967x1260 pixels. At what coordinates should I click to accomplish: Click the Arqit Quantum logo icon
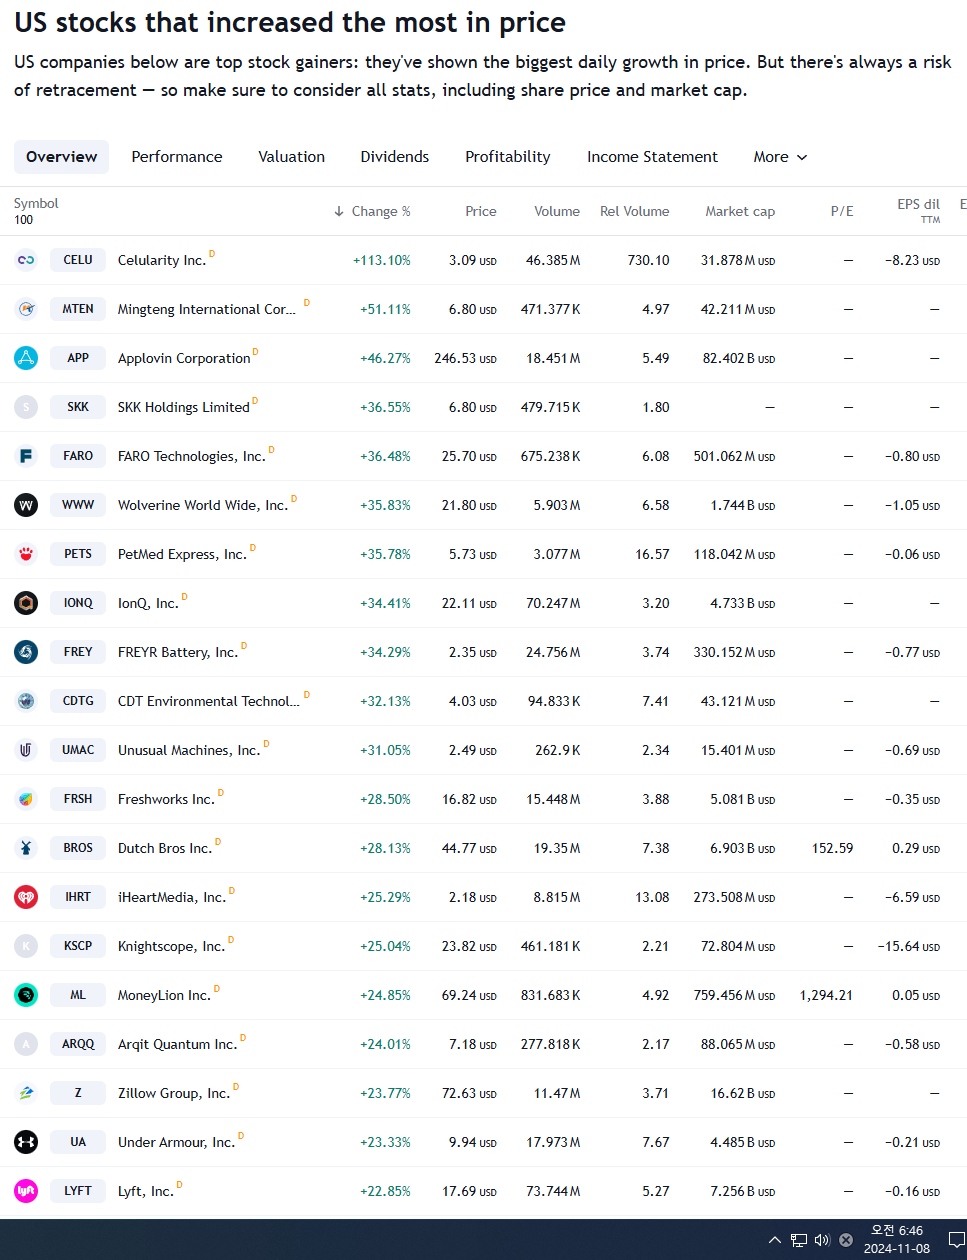26,1044
